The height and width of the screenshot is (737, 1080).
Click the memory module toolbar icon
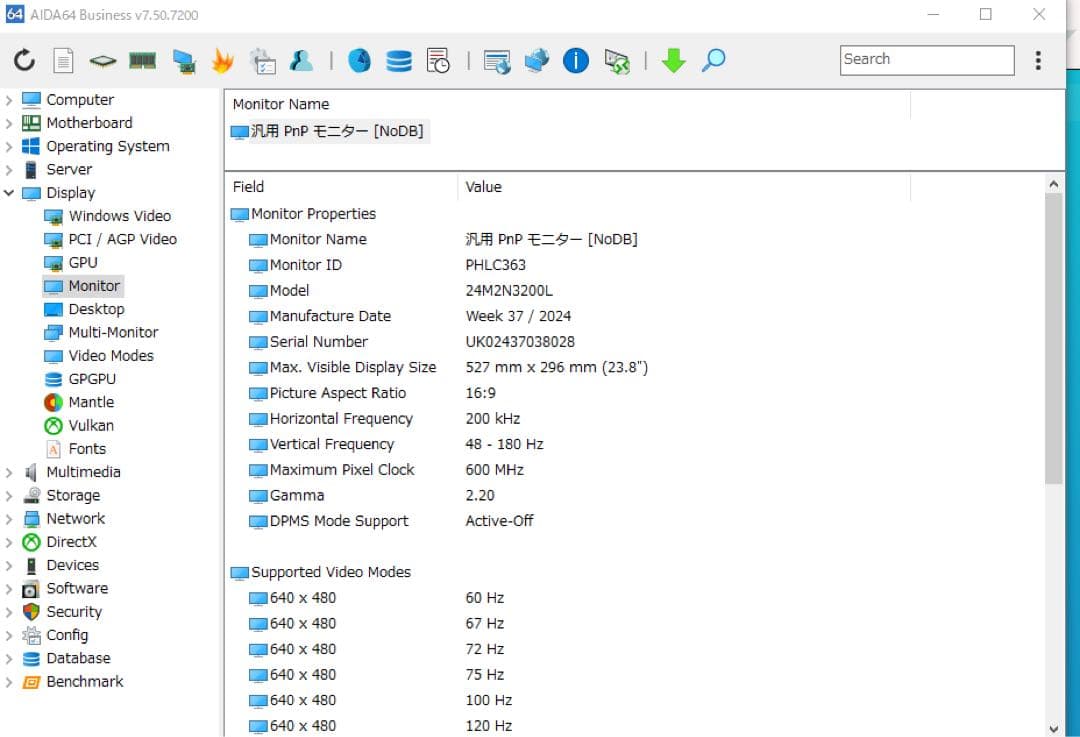click(x=141, y=60)
